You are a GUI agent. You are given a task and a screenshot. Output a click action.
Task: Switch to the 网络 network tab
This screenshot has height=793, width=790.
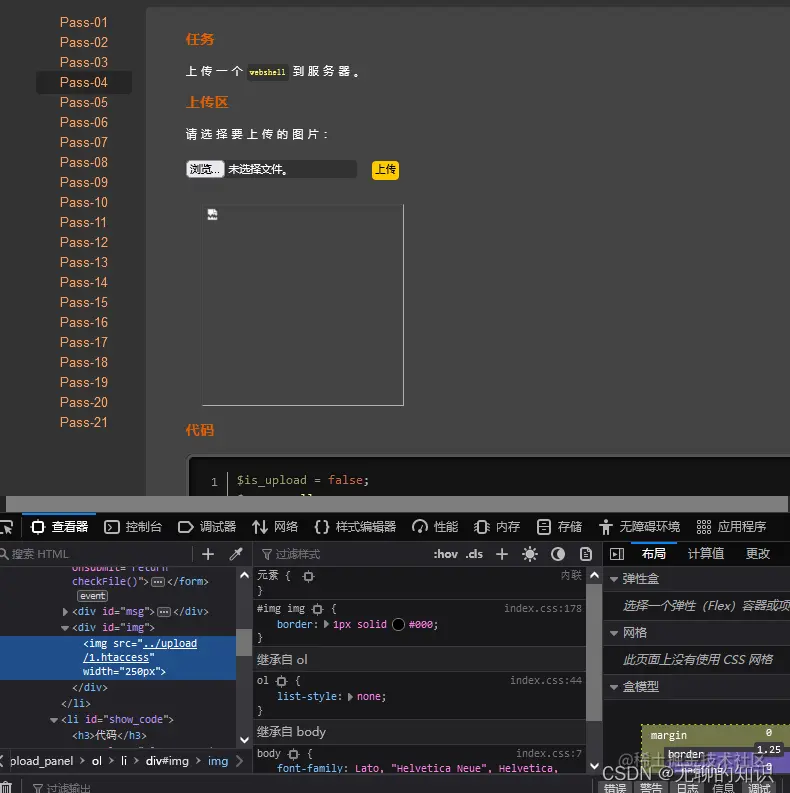coord(275,527)
